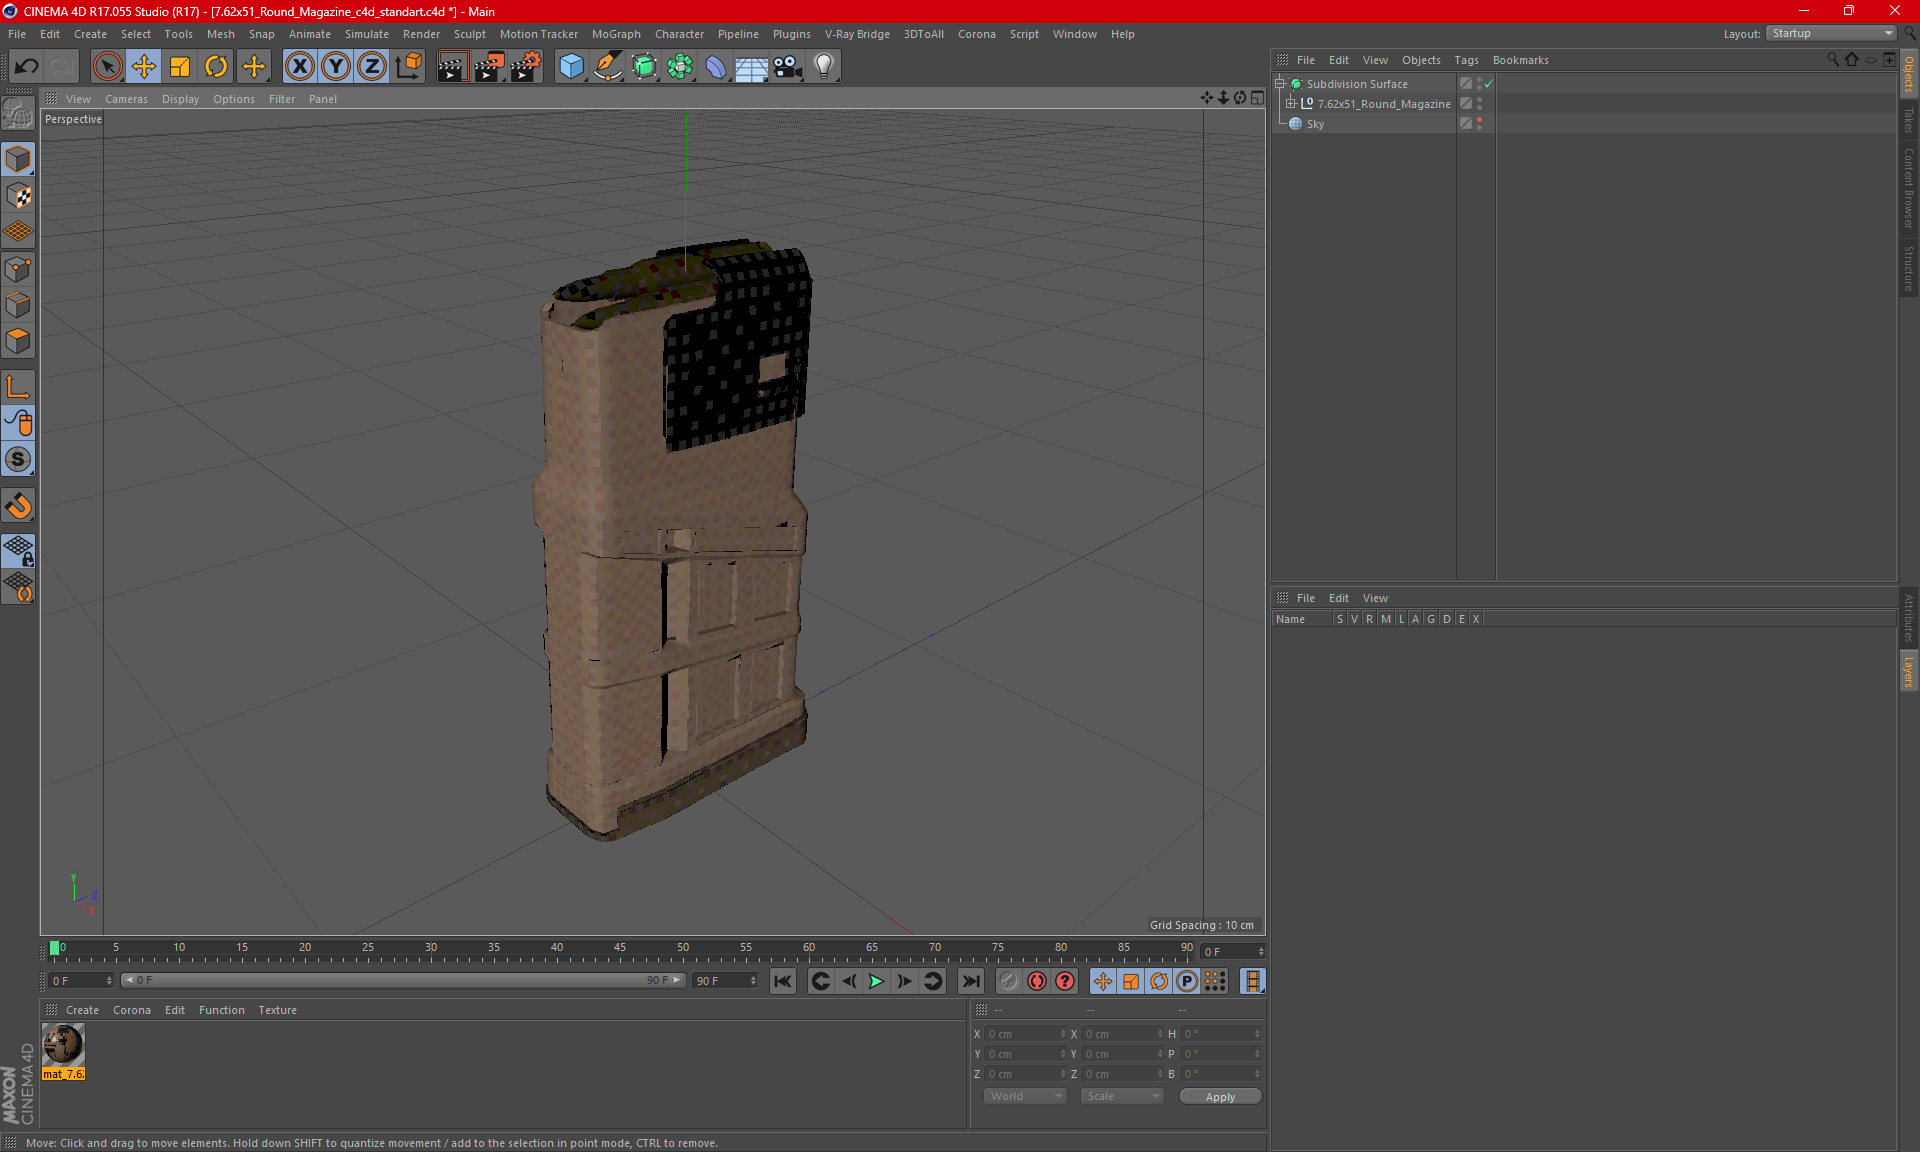Viewport: 1920px width, 1152px height.
Task: Open the Layout Startup dropdown
Action: tap(1831, 33)
